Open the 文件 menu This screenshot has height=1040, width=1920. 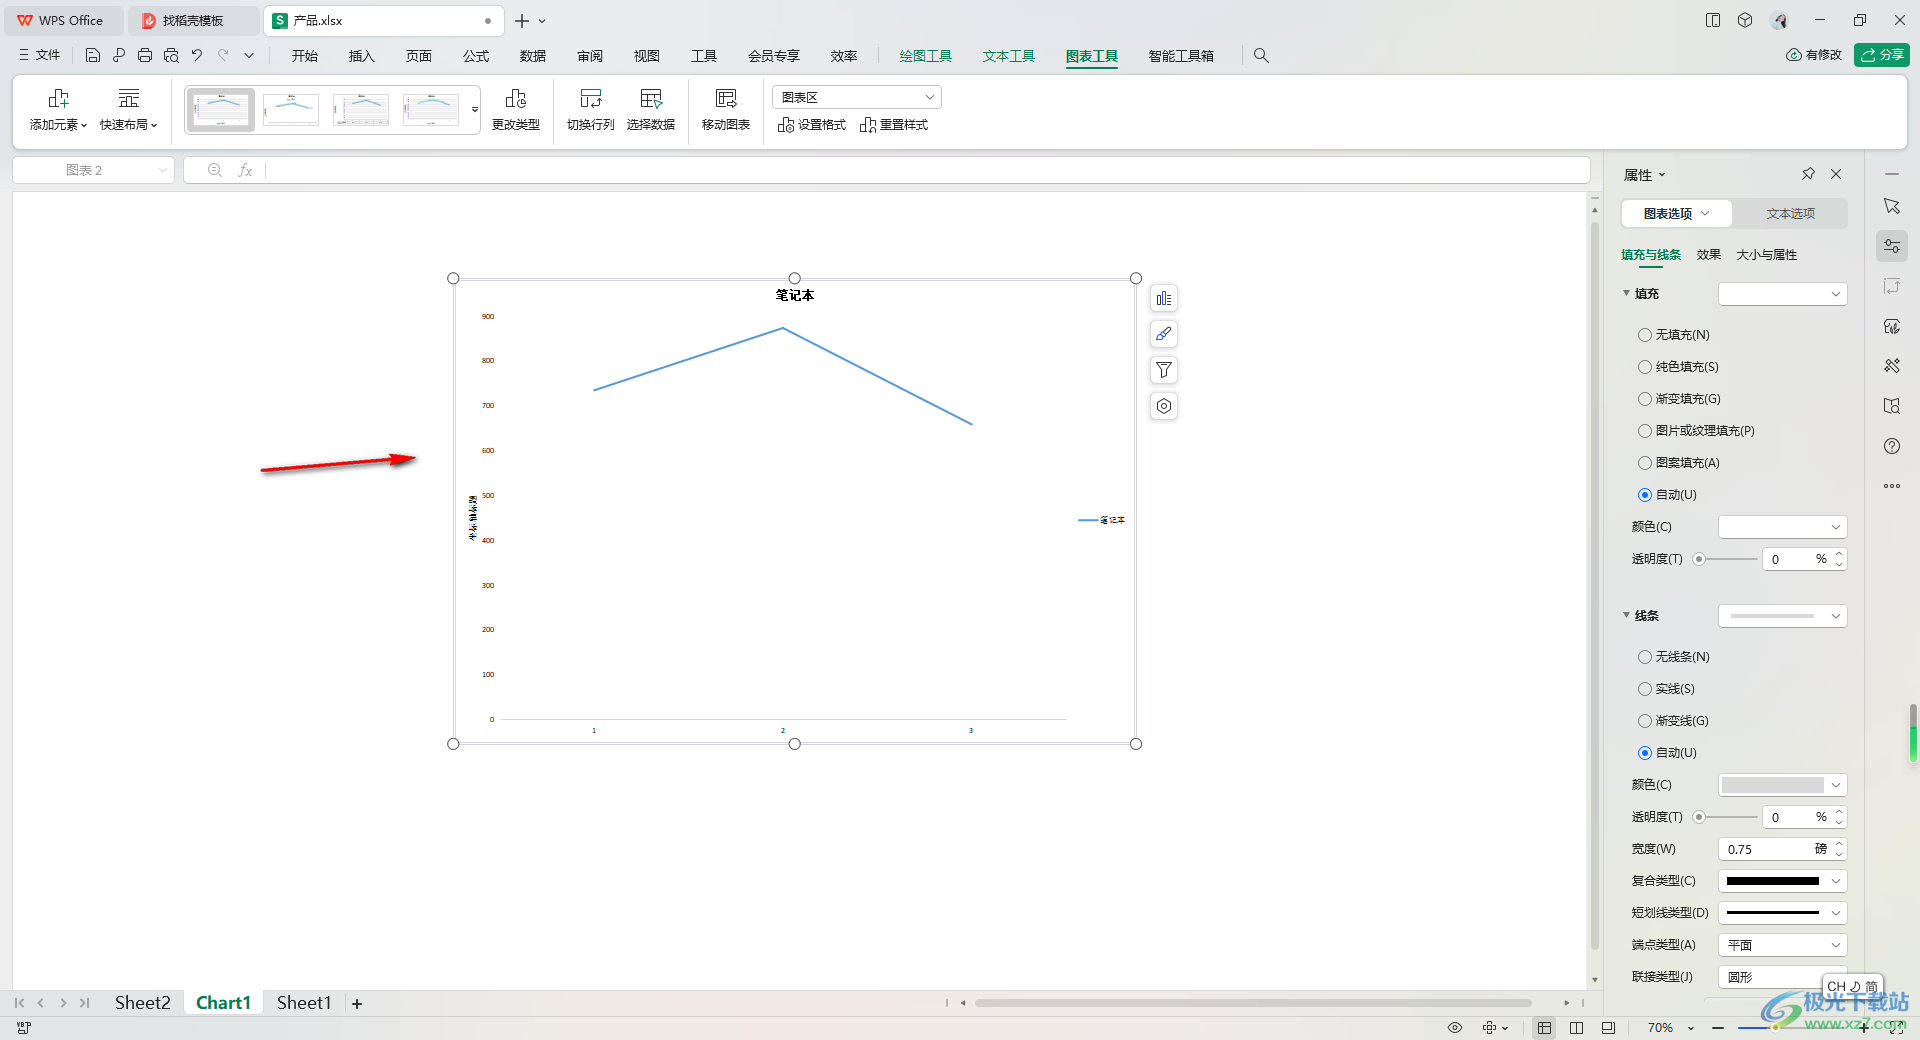(x=40, y=56)
